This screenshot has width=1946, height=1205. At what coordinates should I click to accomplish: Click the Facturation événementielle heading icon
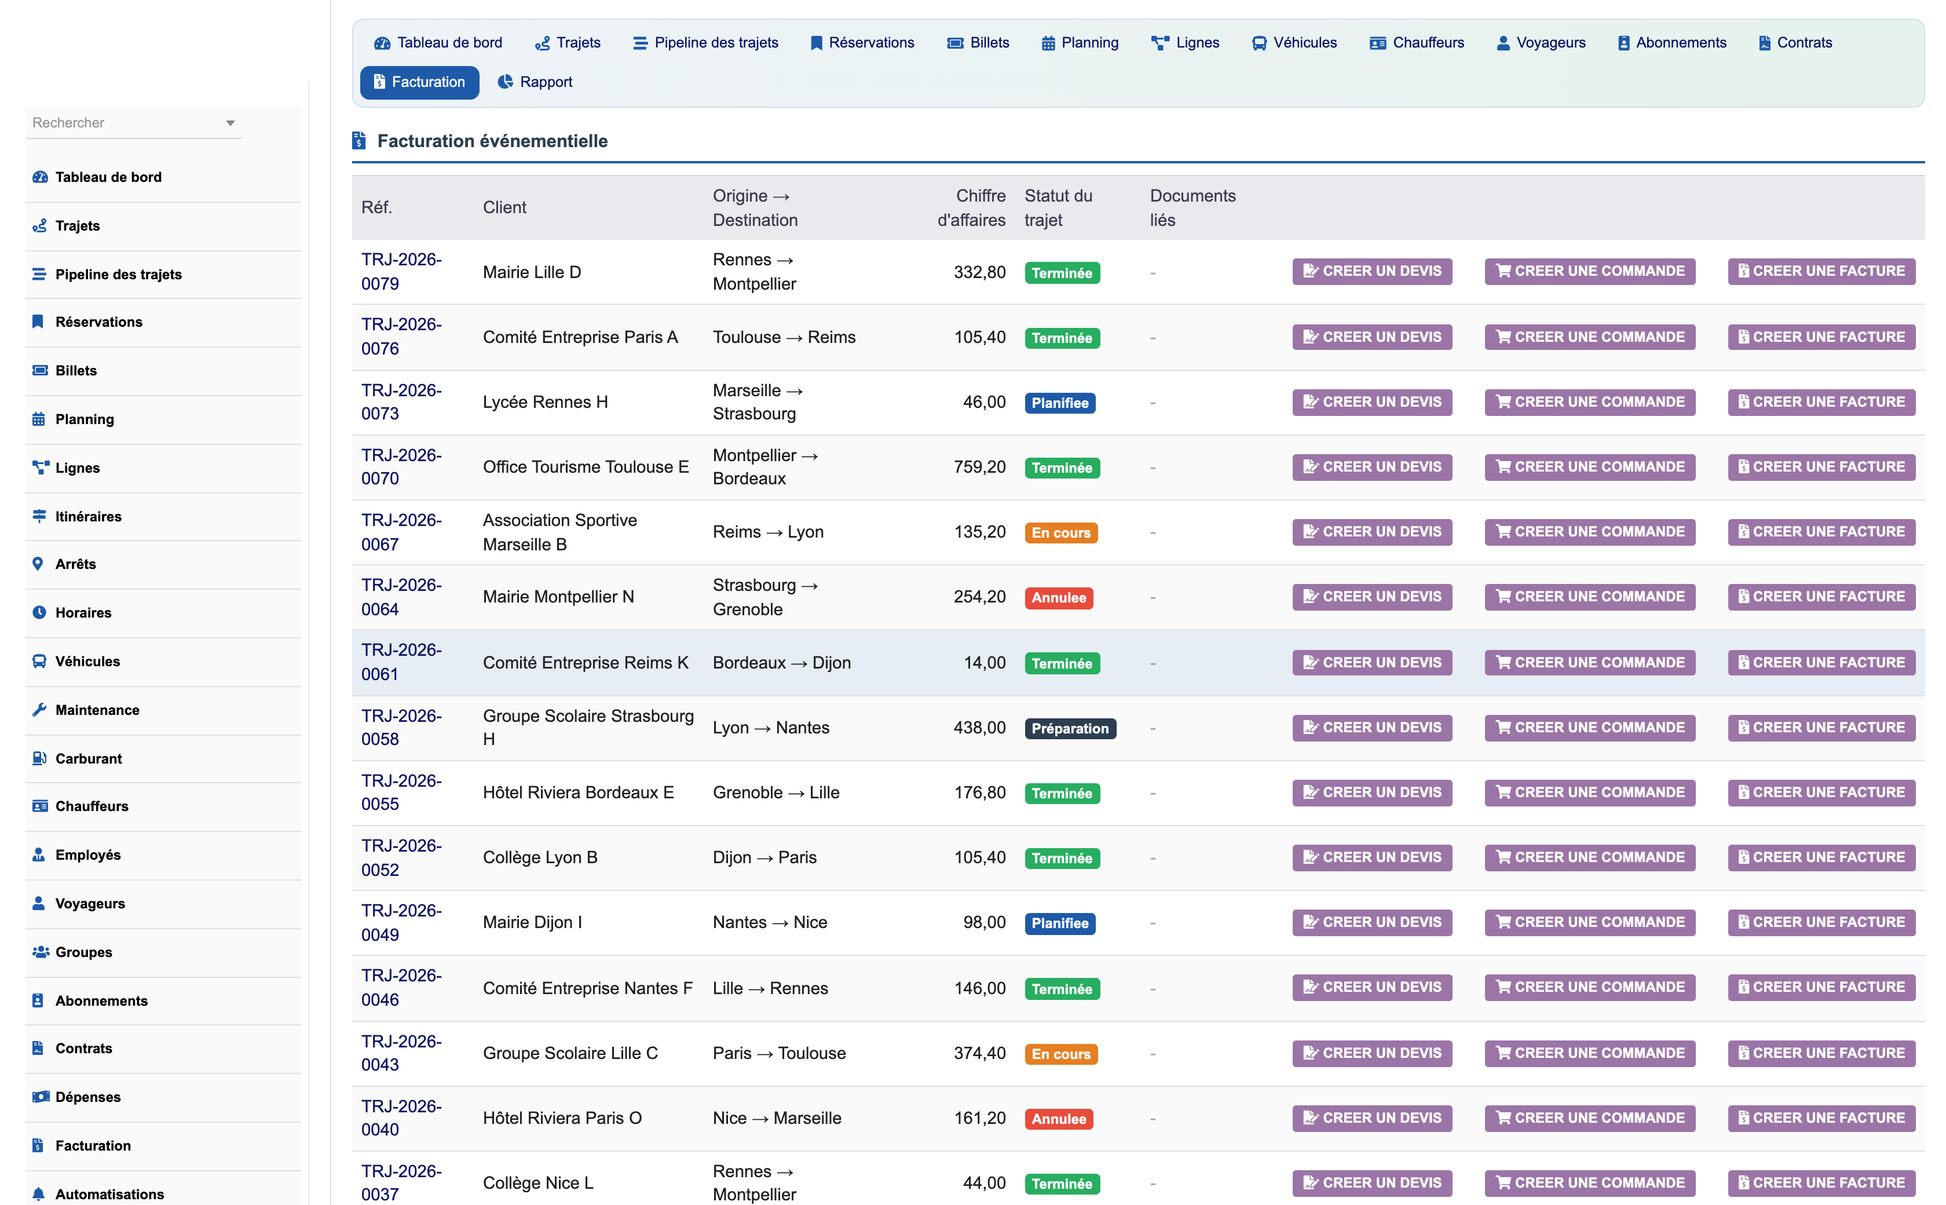359,141
